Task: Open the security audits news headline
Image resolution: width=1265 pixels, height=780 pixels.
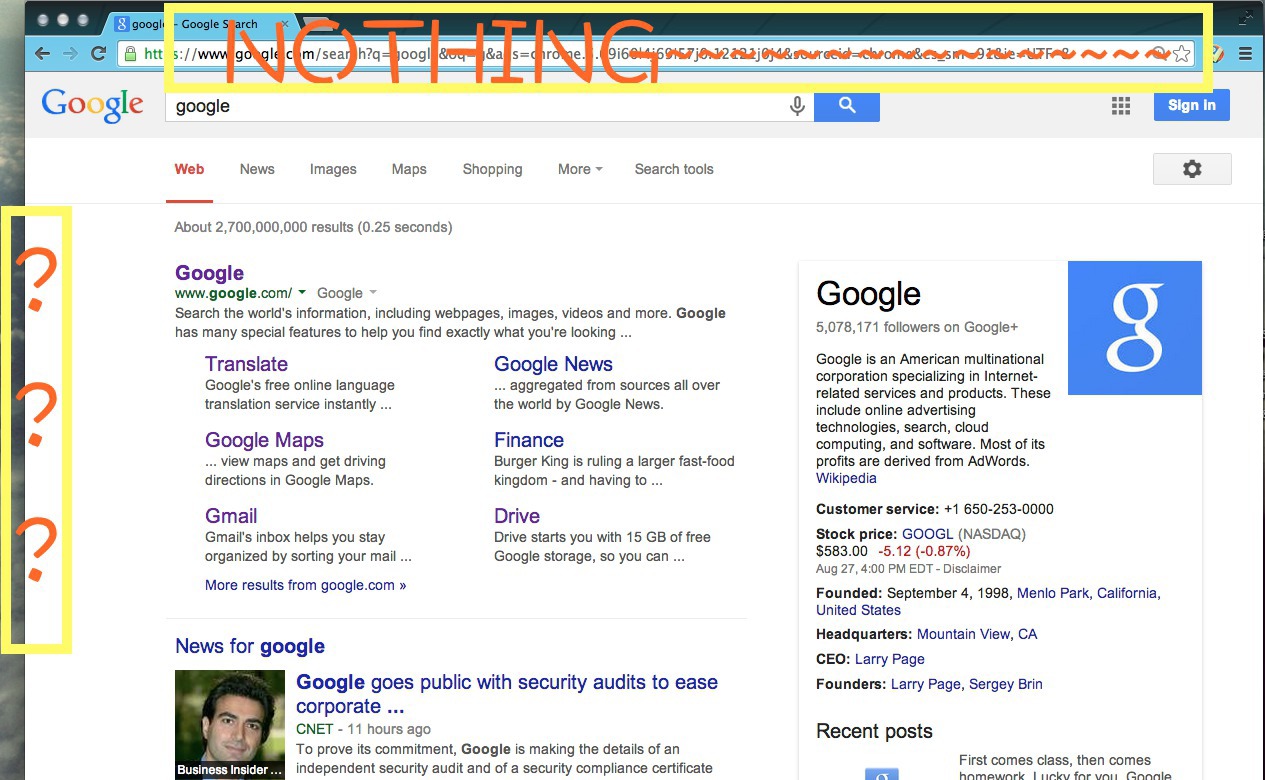Action: 507,694
